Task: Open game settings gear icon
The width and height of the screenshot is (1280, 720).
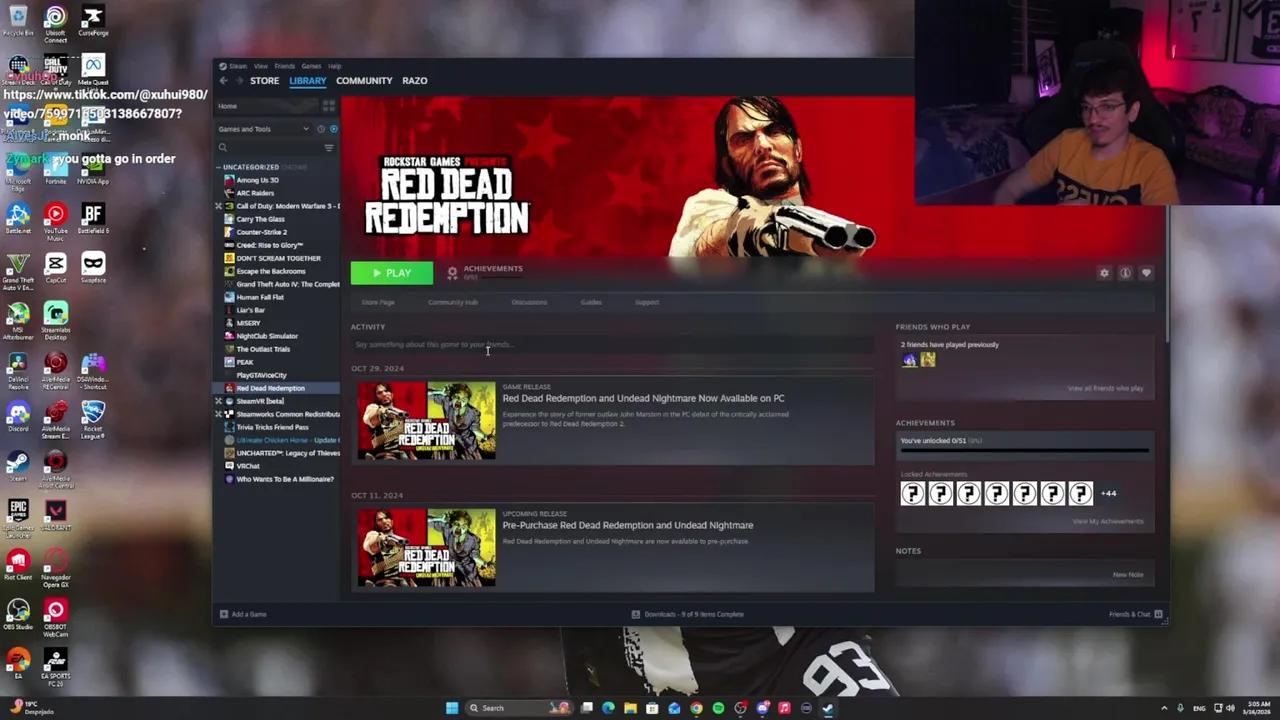Action: pyautogui.click(x=1104, y=273)
